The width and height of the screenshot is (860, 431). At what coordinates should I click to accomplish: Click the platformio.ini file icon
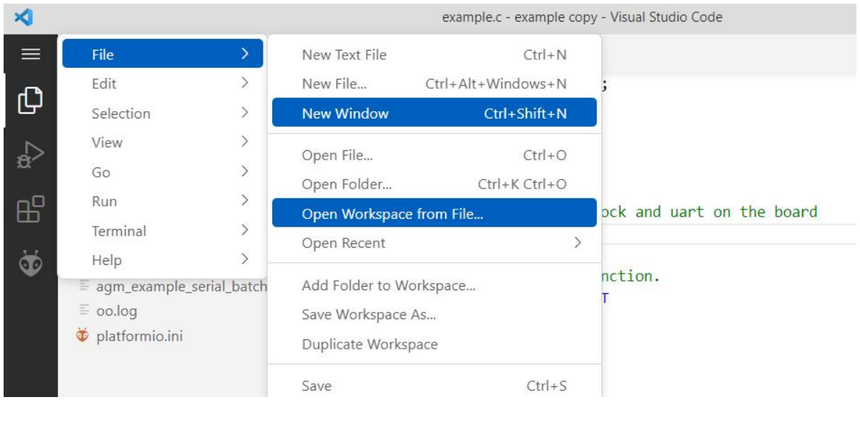click(82, 335)
